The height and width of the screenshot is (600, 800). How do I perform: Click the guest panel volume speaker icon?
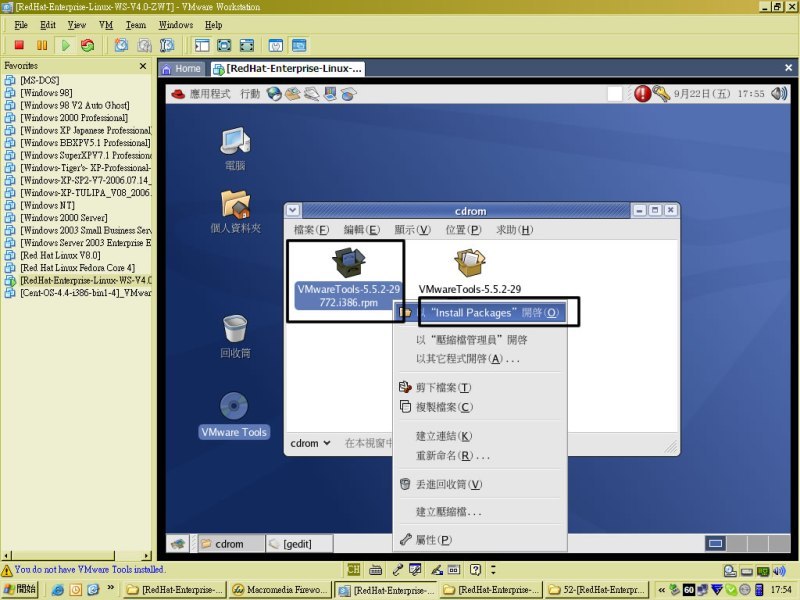coord(779,94)
